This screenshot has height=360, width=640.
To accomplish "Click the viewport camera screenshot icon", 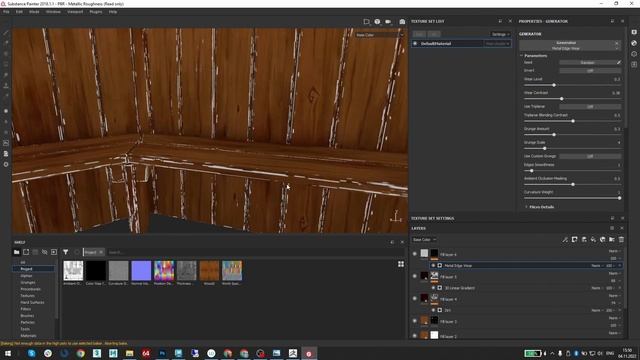I will 402,22.
